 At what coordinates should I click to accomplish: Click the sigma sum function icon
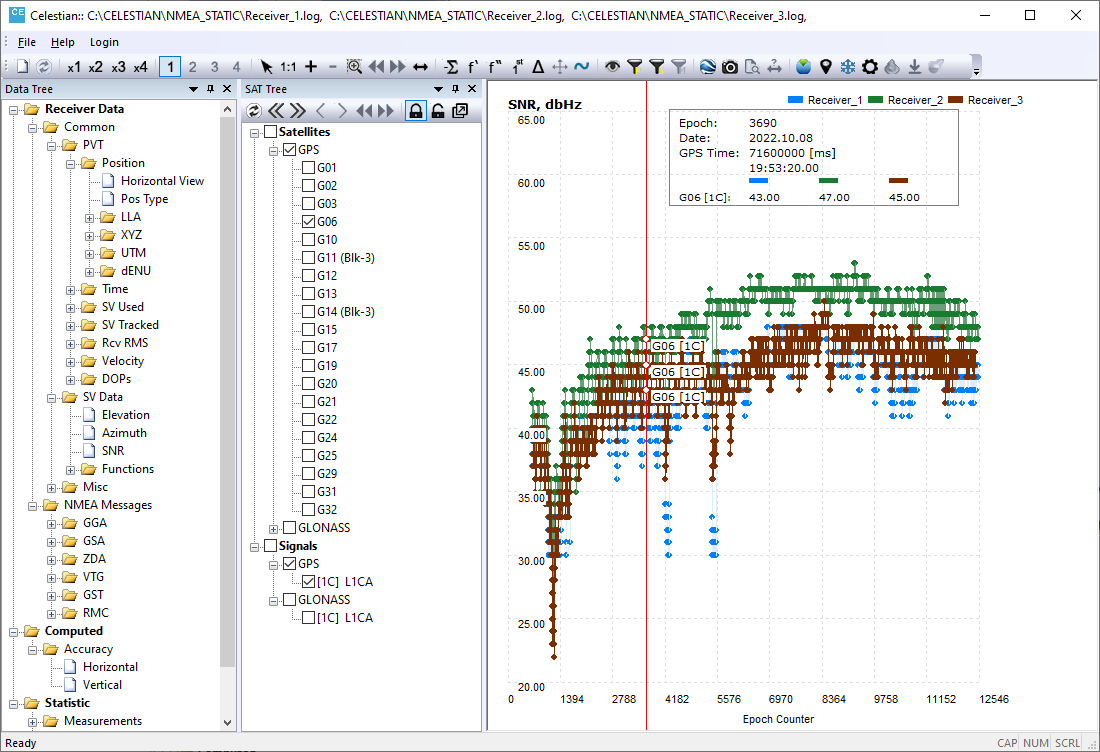click(451, 67)
